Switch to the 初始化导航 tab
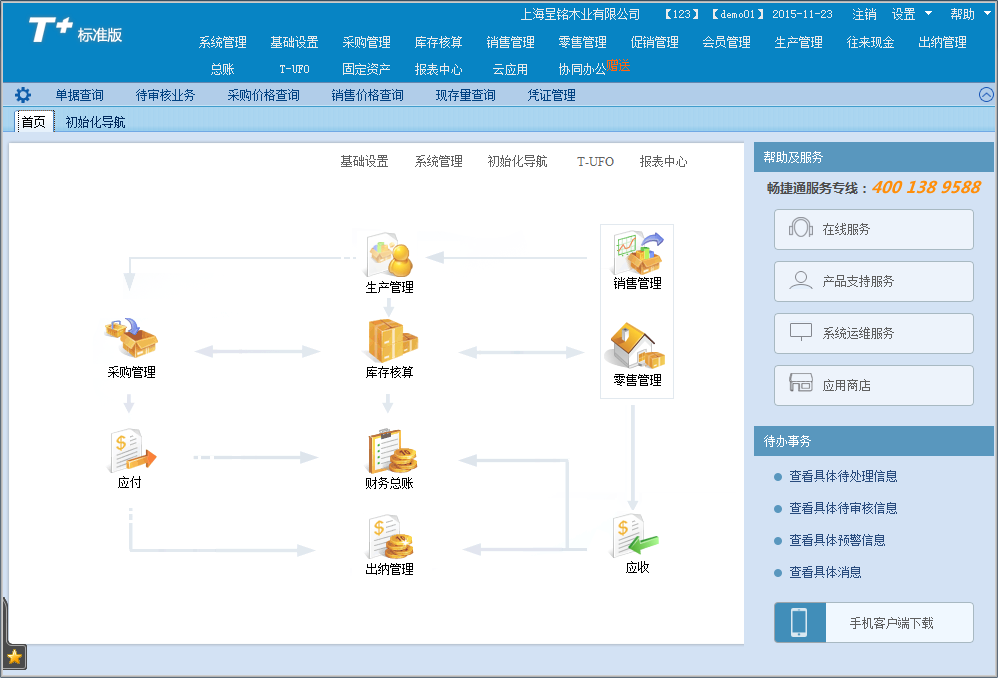 coord(95,122)
